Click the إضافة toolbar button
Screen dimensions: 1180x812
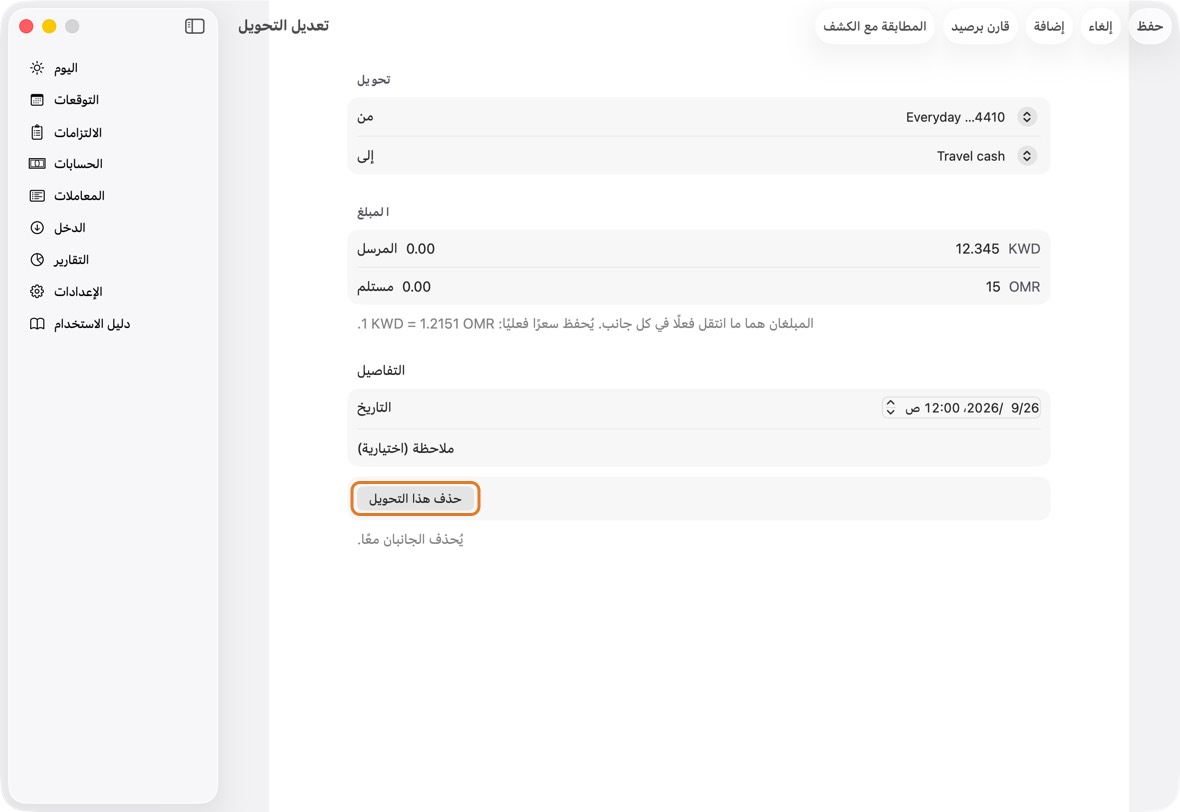(1049, 26)
